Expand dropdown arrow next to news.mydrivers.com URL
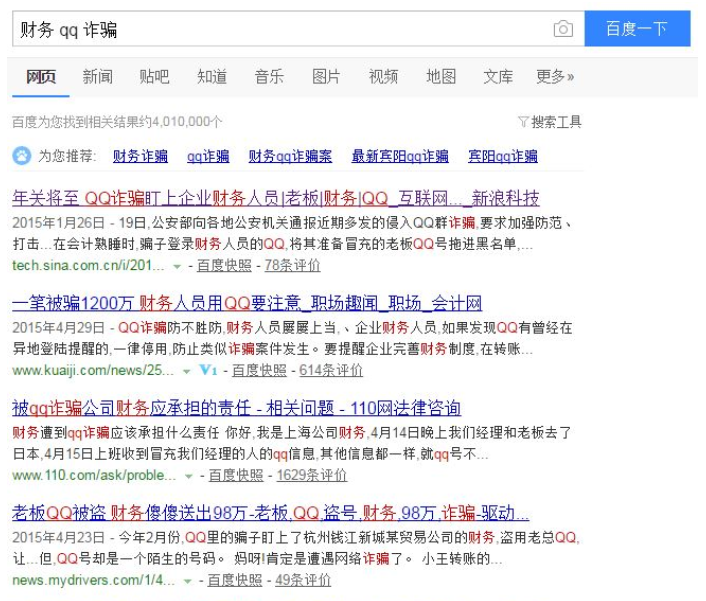706x601 pixels. (188, 581)
